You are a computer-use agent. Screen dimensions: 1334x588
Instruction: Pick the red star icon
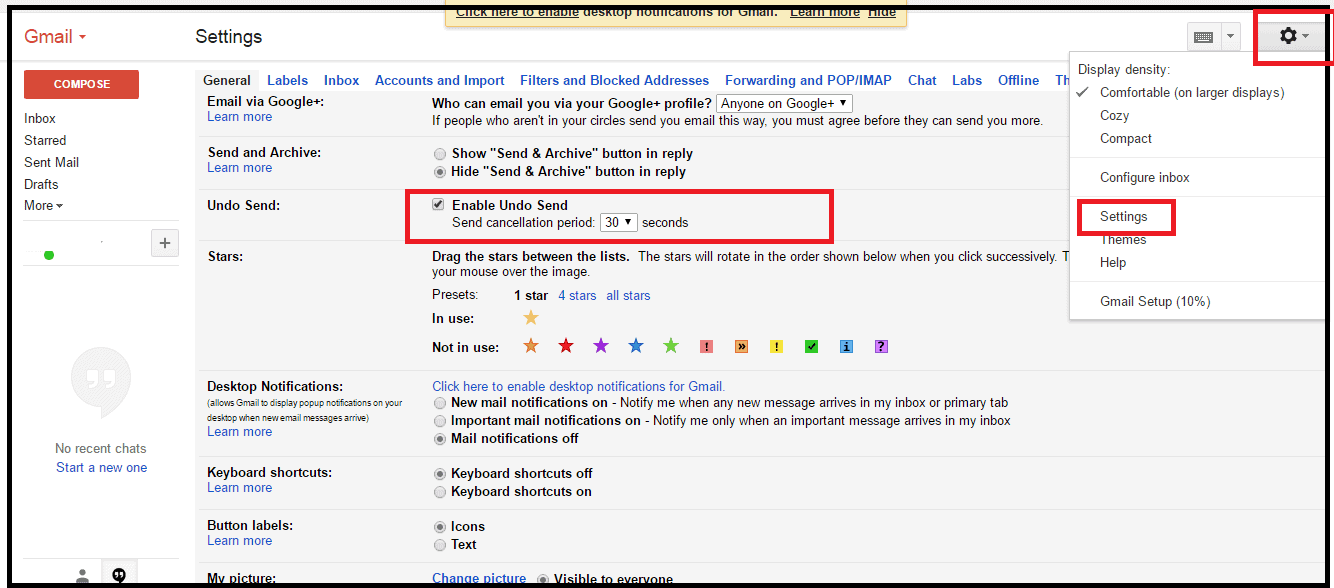click(x=566, y=346)
